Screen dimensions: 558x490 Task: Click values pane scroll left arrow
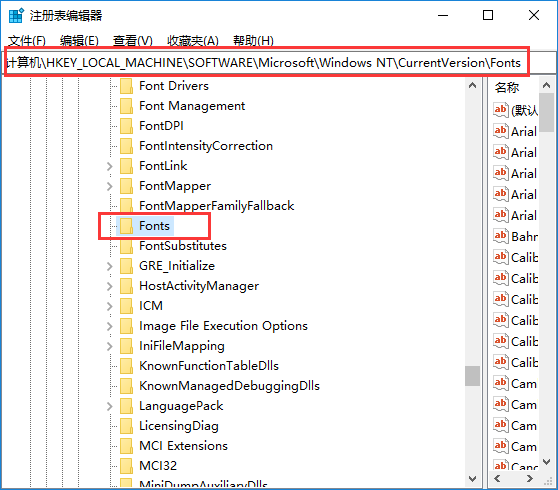point(498,479)
